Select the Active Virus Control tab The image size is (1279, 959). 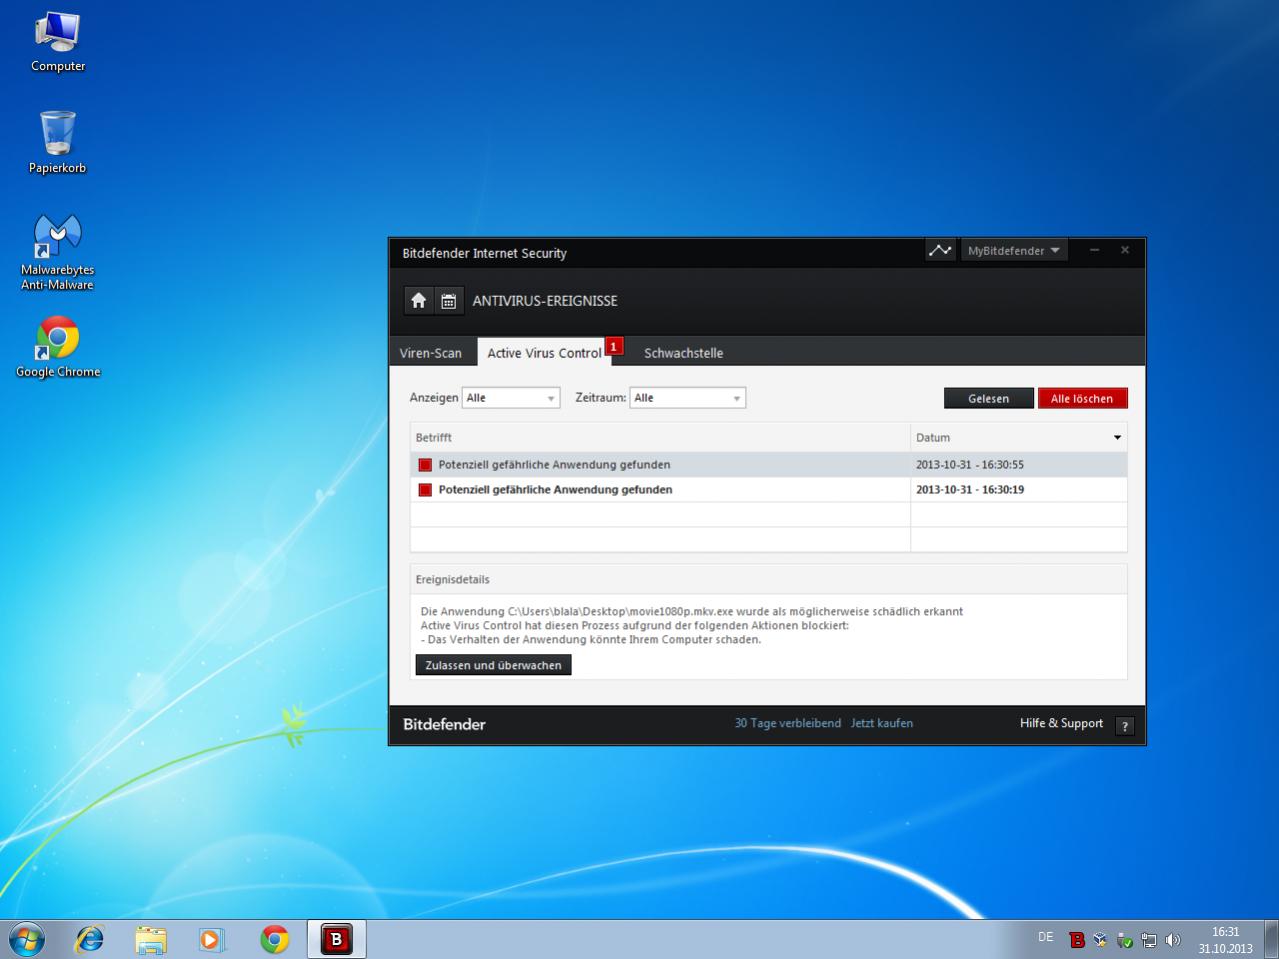coord(544,353)
